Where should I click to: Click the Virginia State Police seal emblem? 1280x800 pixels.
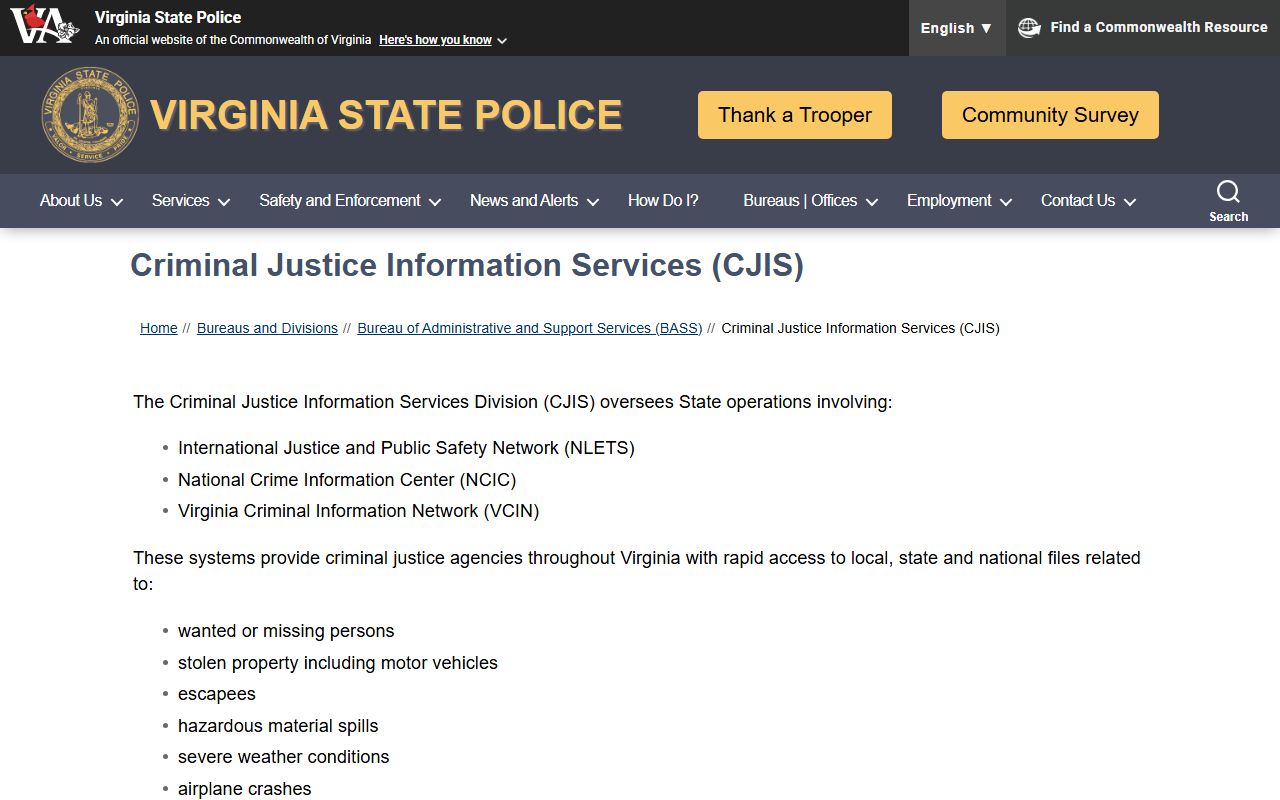pos(90,115)
